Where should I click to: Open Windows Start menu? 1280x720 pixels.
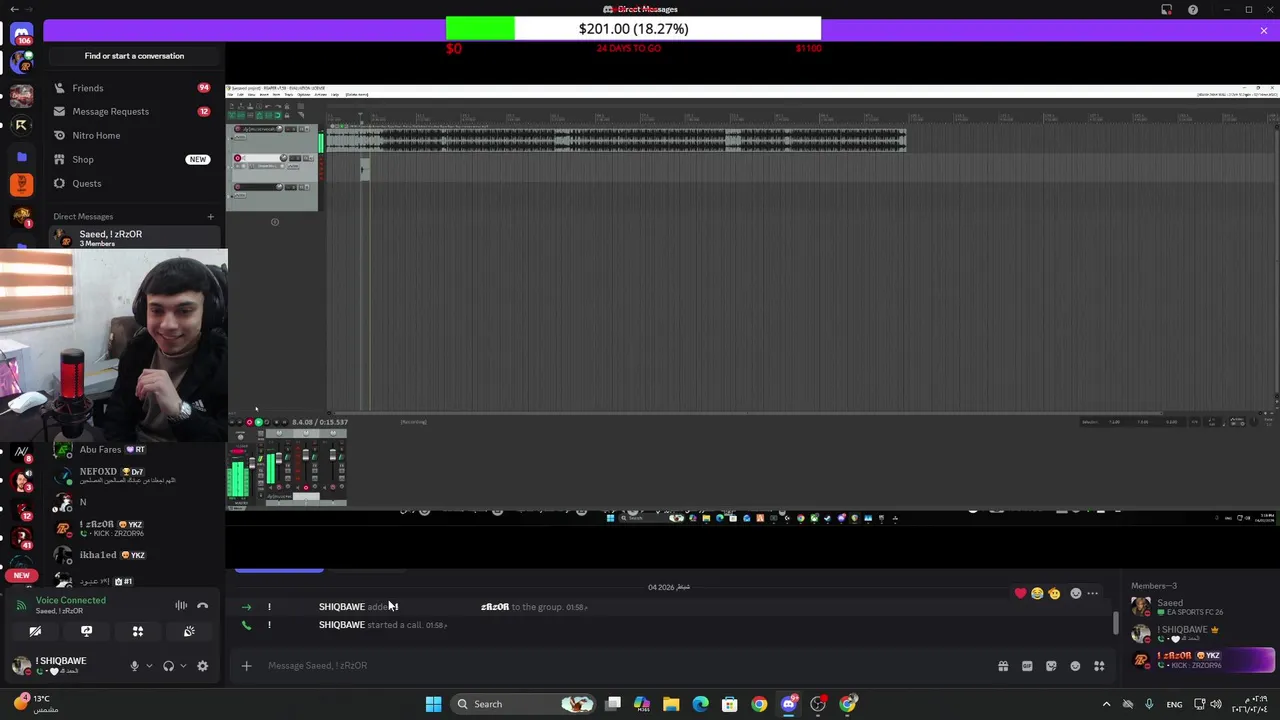433,704
